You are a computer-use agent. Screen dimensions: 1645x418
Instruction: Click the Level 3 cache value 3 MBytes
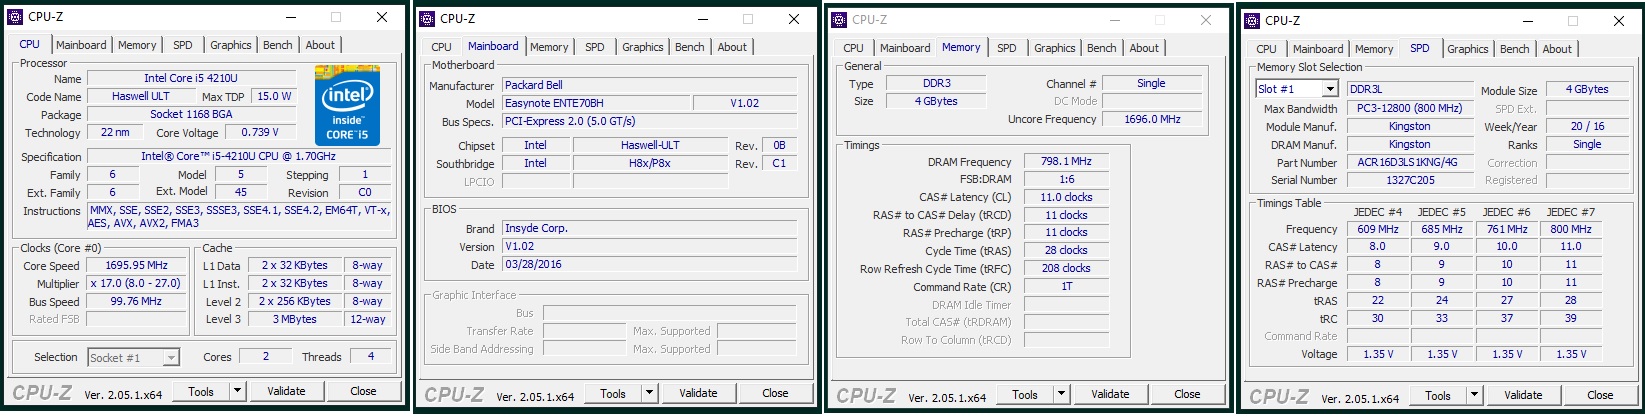pos(295,319)
